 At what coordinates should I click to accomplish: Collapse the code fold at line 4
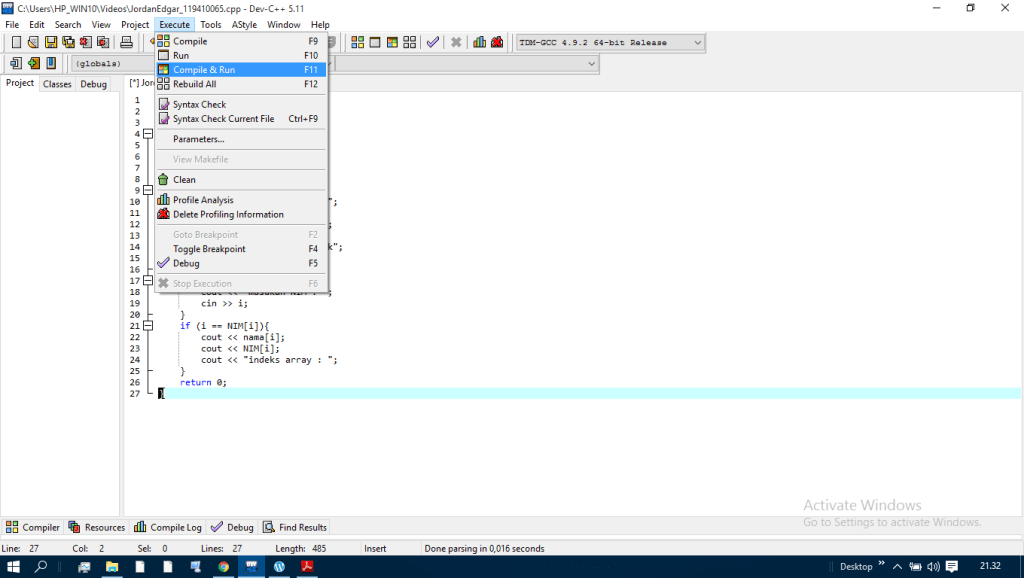[148, 134]
